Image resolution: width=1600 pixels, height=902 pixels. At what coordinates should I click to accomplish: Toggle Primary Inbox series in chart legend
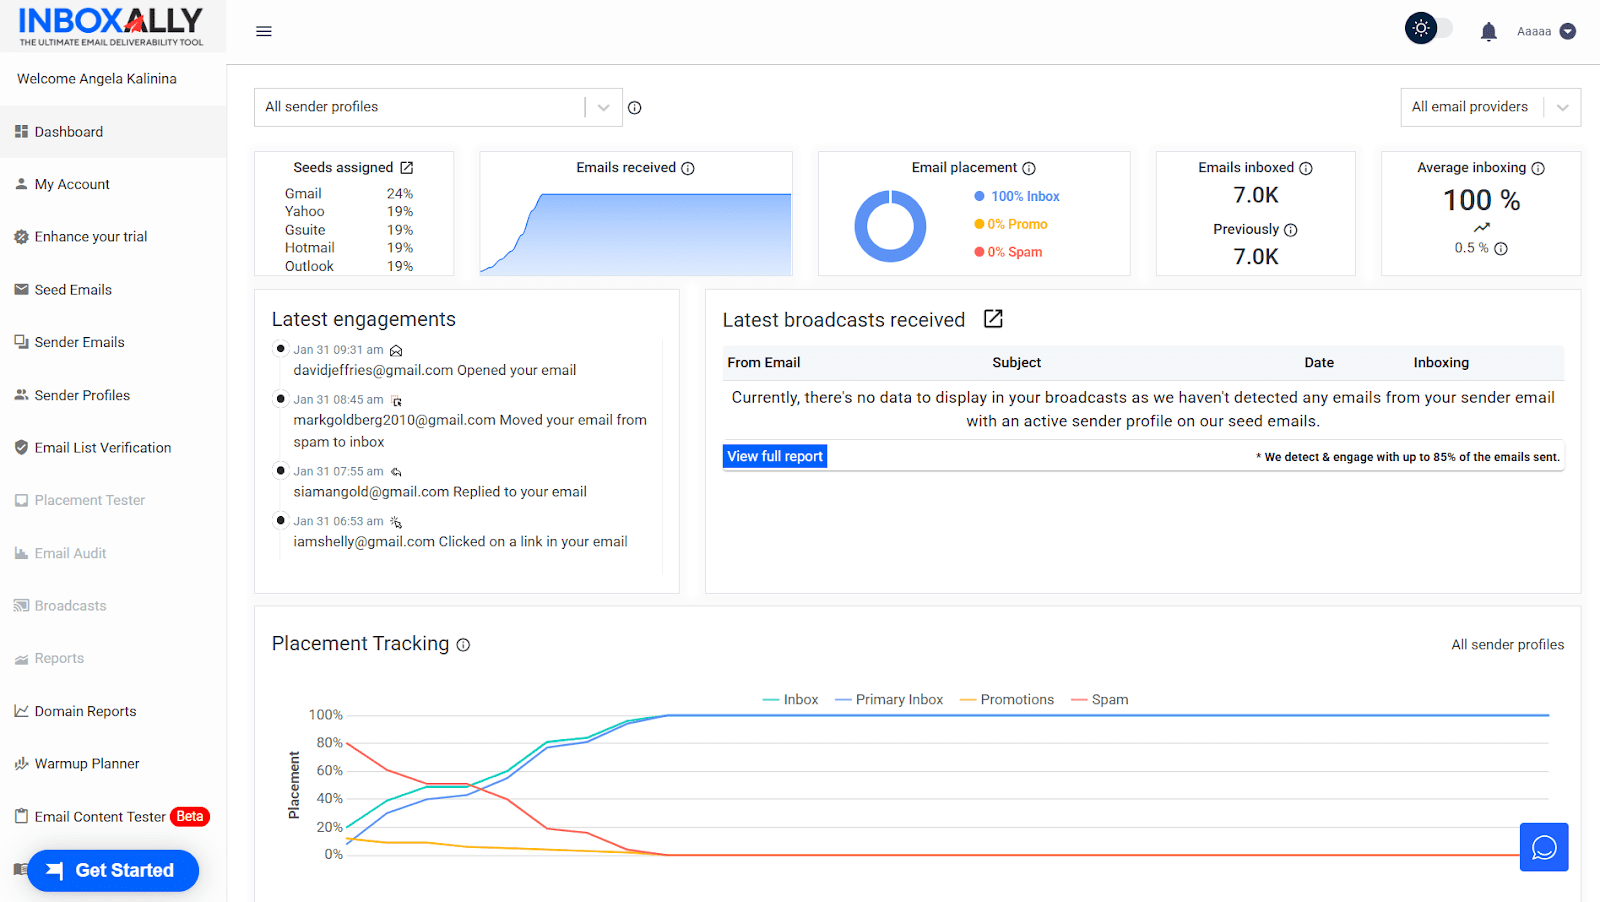889,700
